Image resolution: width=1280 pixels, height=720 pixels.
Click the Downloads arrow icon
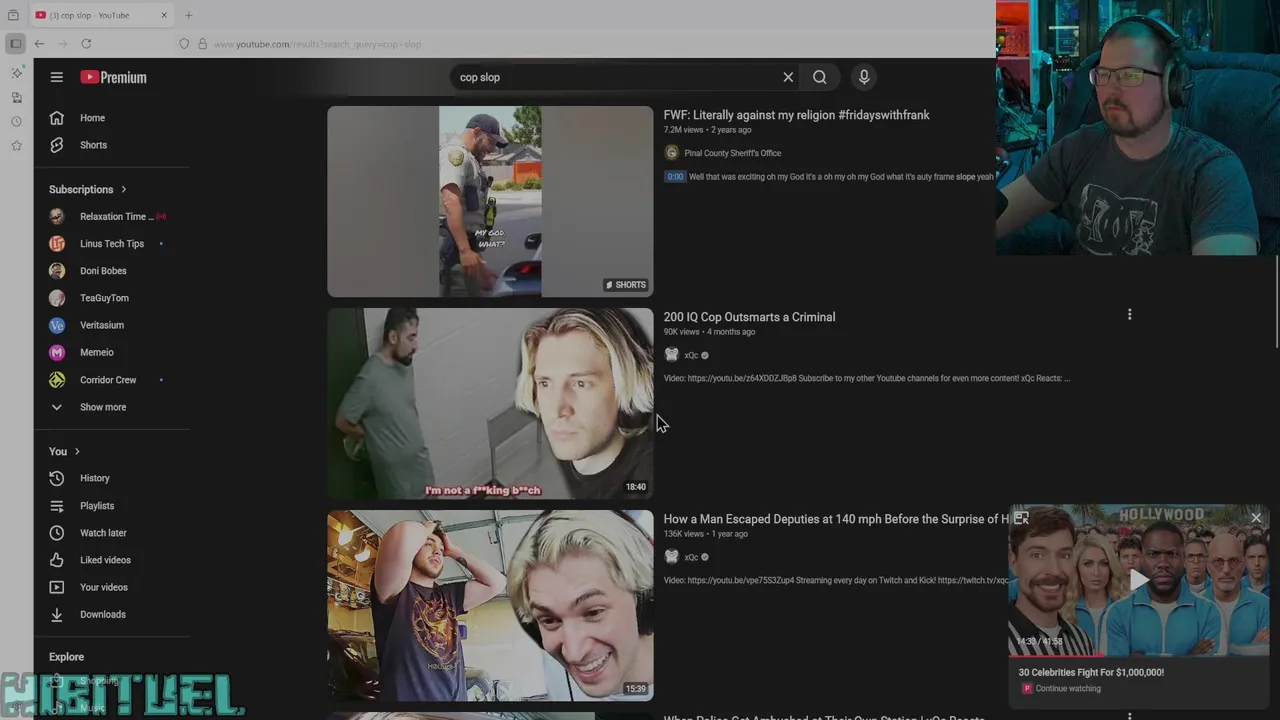click(x=57, y=614)
